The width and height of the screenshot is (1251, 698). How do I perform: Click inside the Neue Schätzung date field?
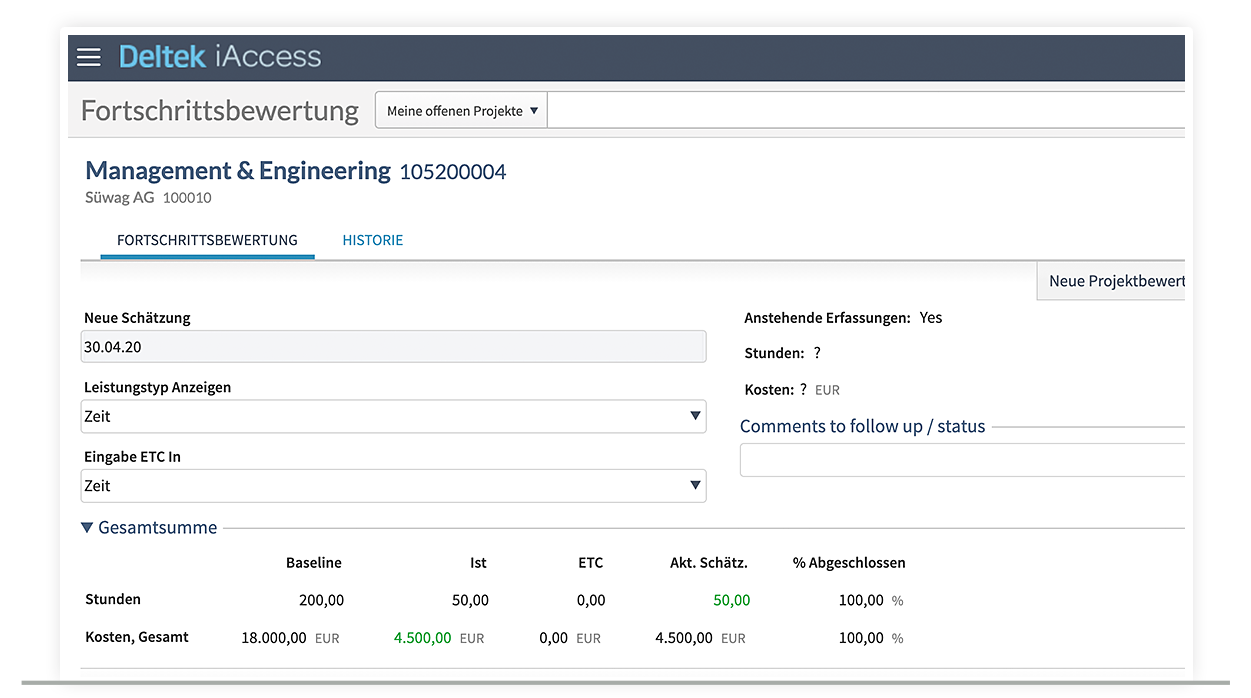point(393,347)
